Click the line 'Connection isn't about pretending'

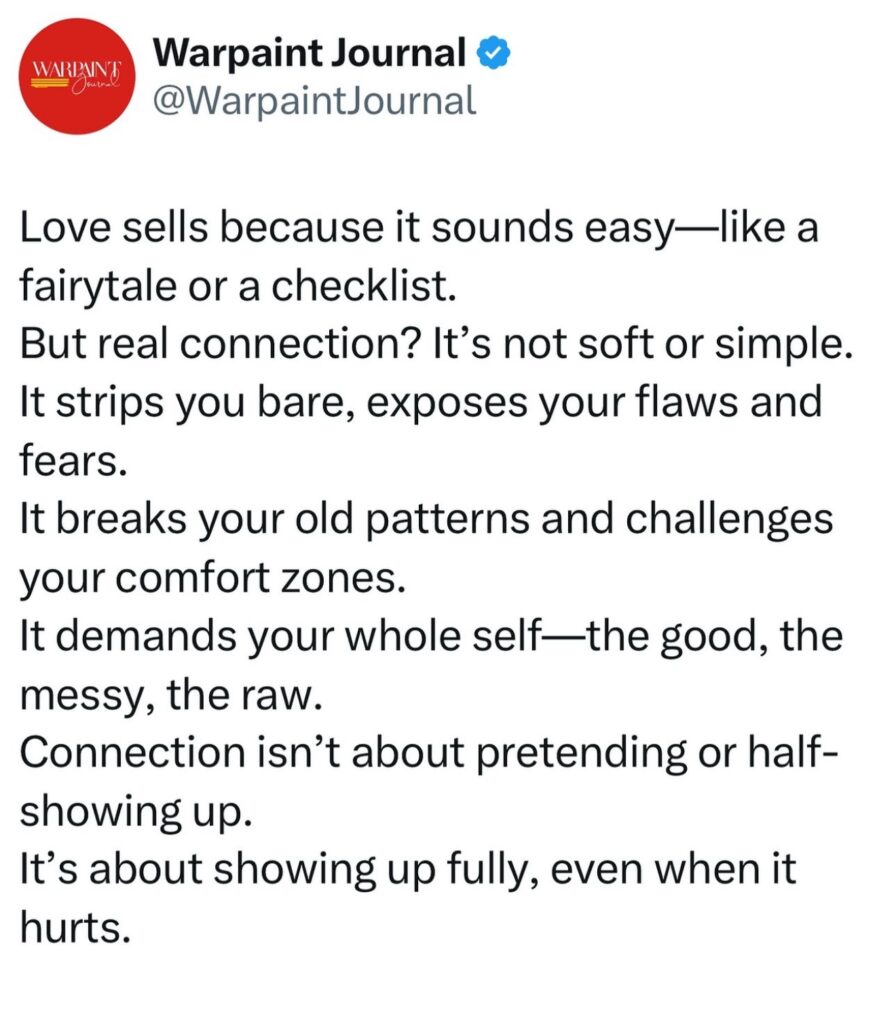click(x=428, y=752)
